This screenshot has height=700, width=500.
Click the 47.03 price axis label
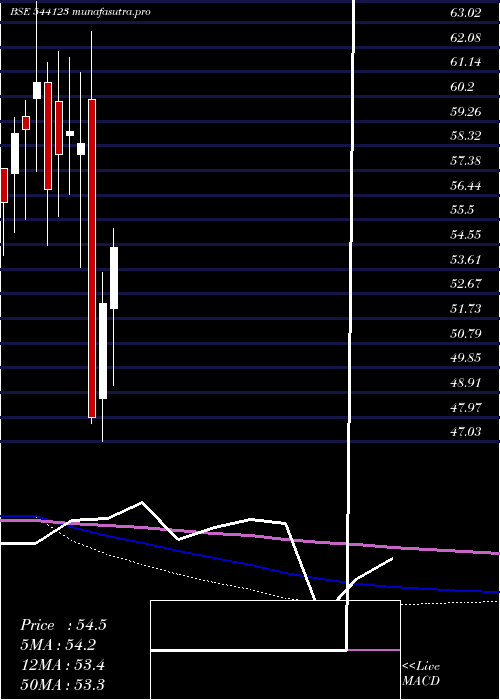(466, 431)
